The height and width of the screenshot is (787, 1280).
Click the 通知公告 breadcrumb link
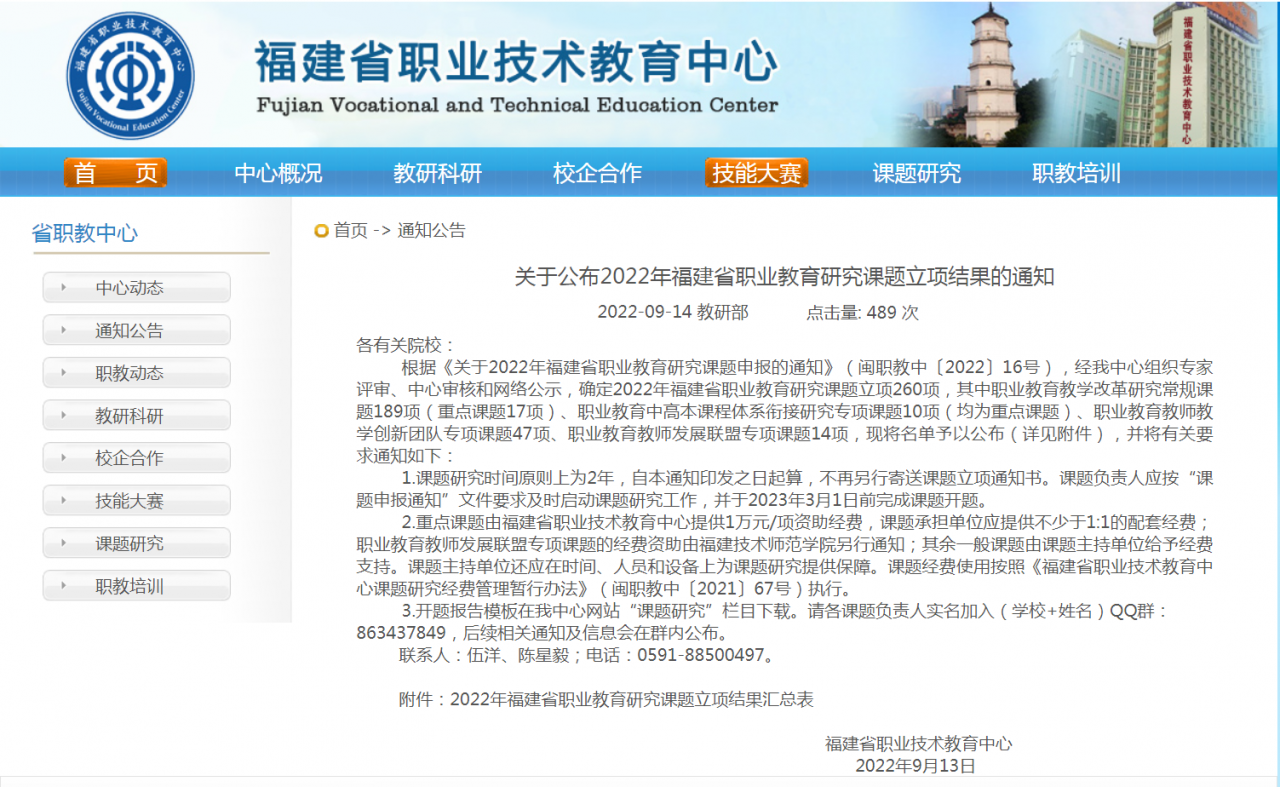431,231
